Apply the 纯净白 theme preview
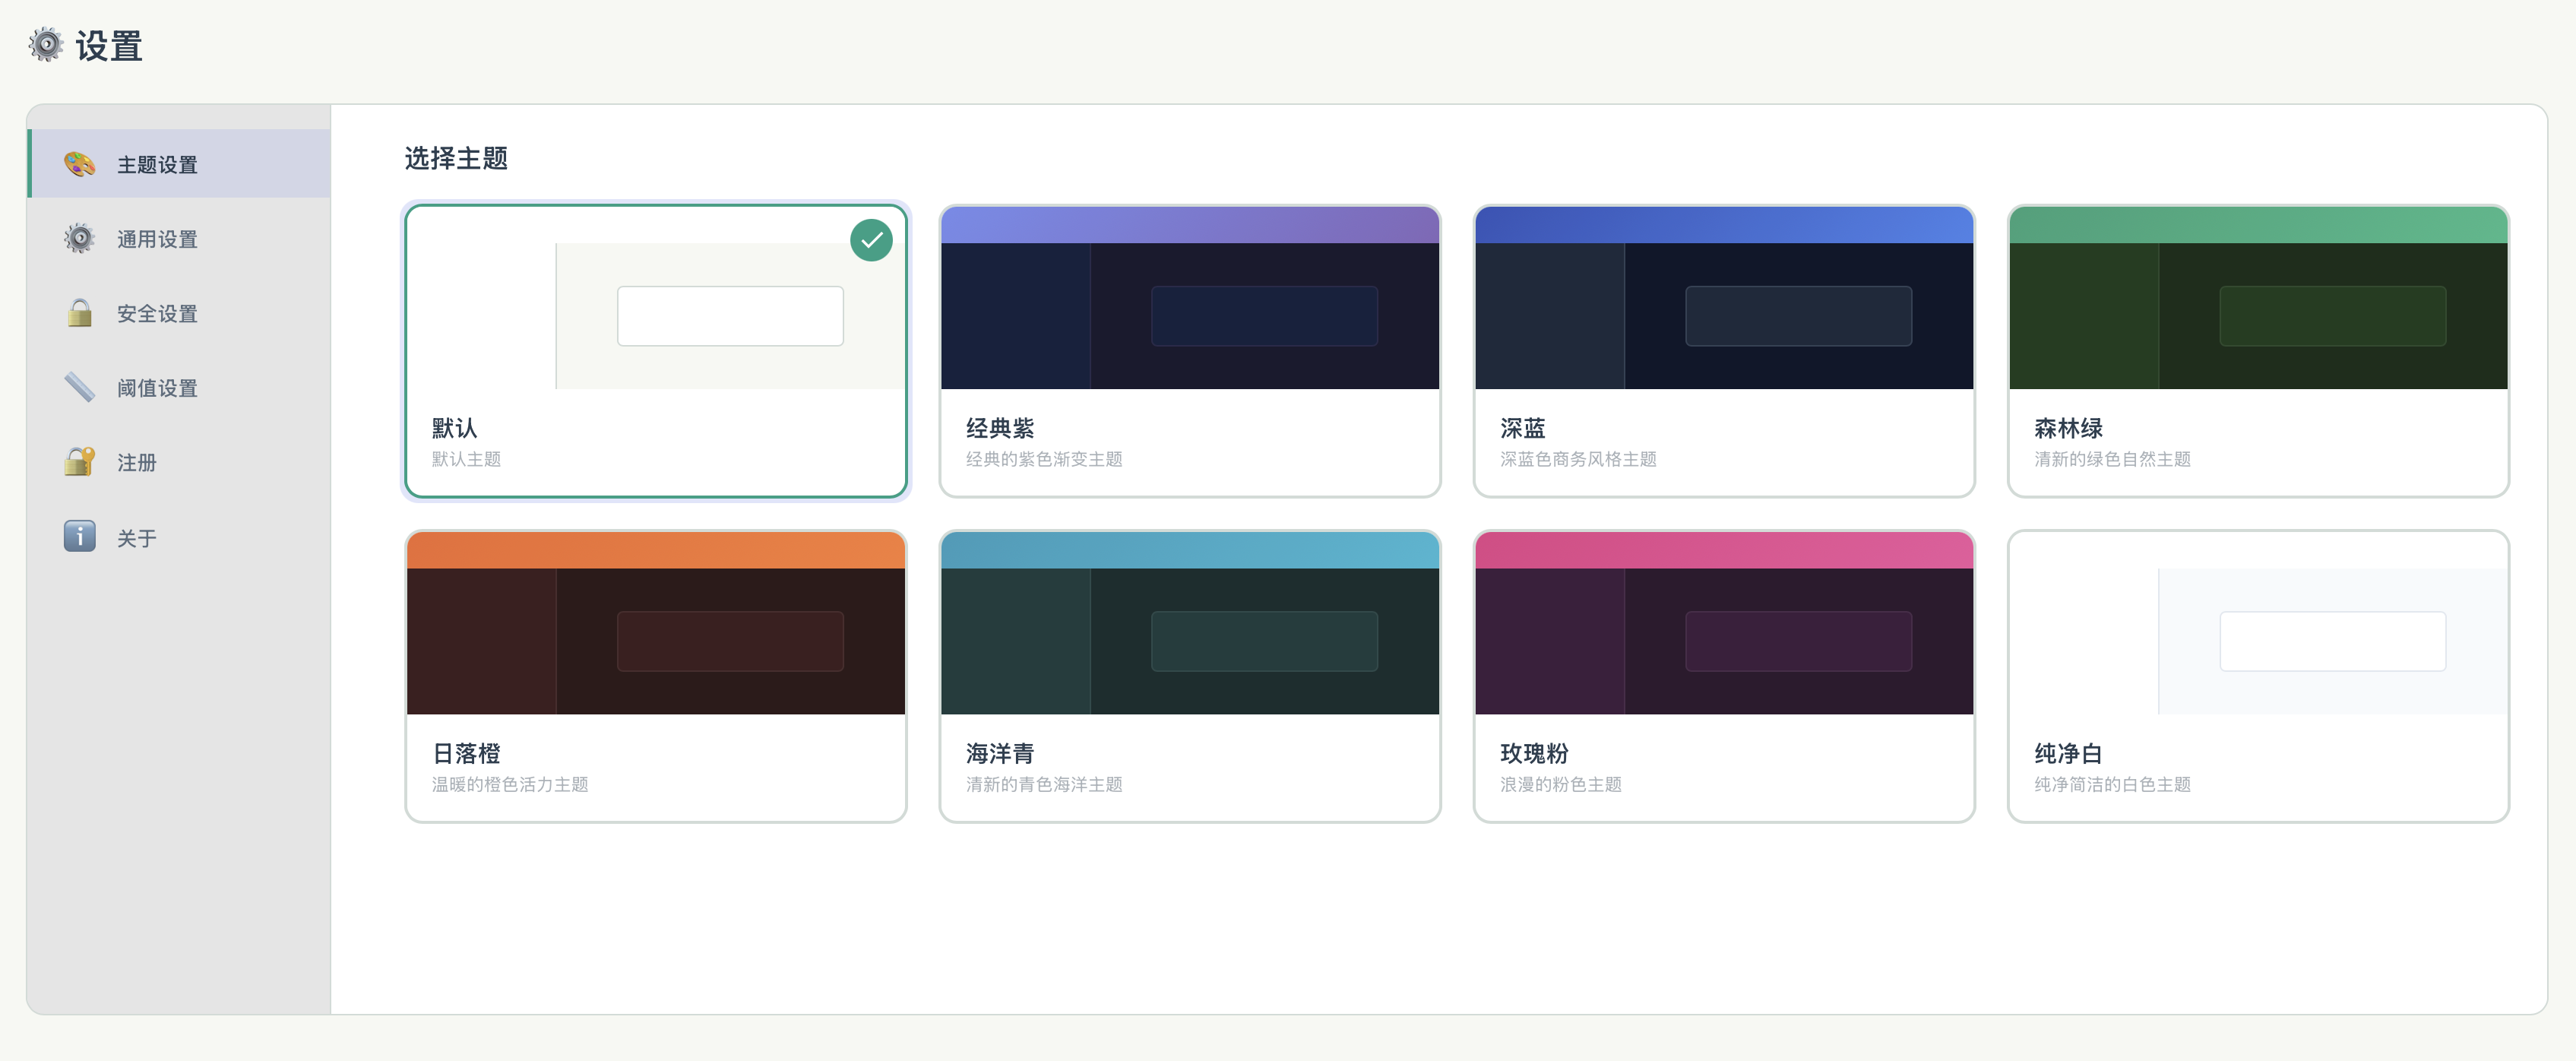The image size is (2576, 1061). click(2258, 623)
